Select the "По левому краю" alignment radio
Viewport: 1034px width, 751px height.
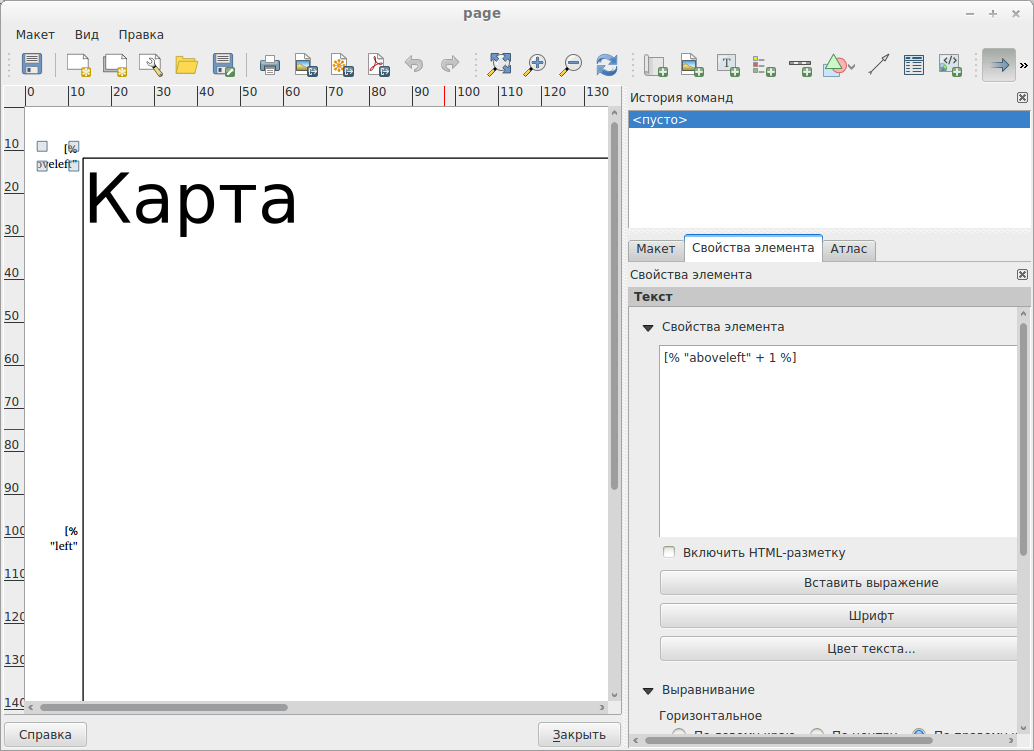pyautogui.click(x=680, y=731)
